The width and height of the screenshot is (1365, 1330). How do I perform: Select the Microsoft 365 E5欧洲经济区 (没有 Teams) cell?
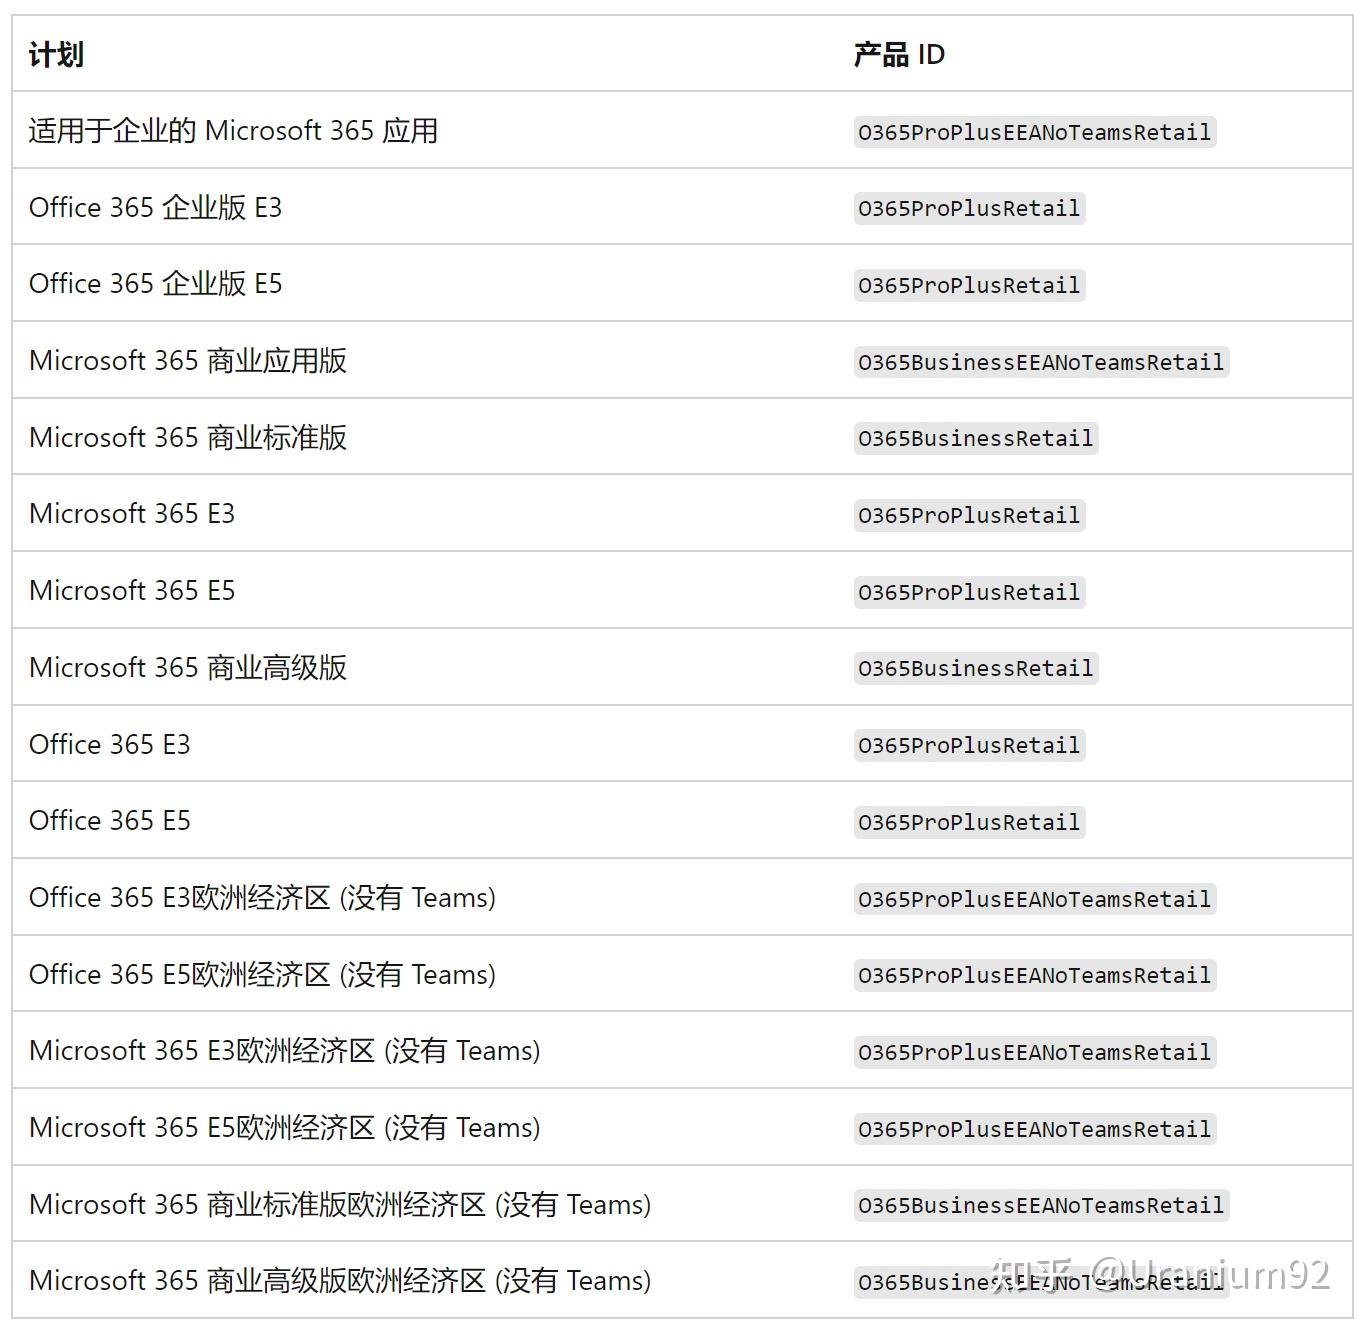point(285,1127)
